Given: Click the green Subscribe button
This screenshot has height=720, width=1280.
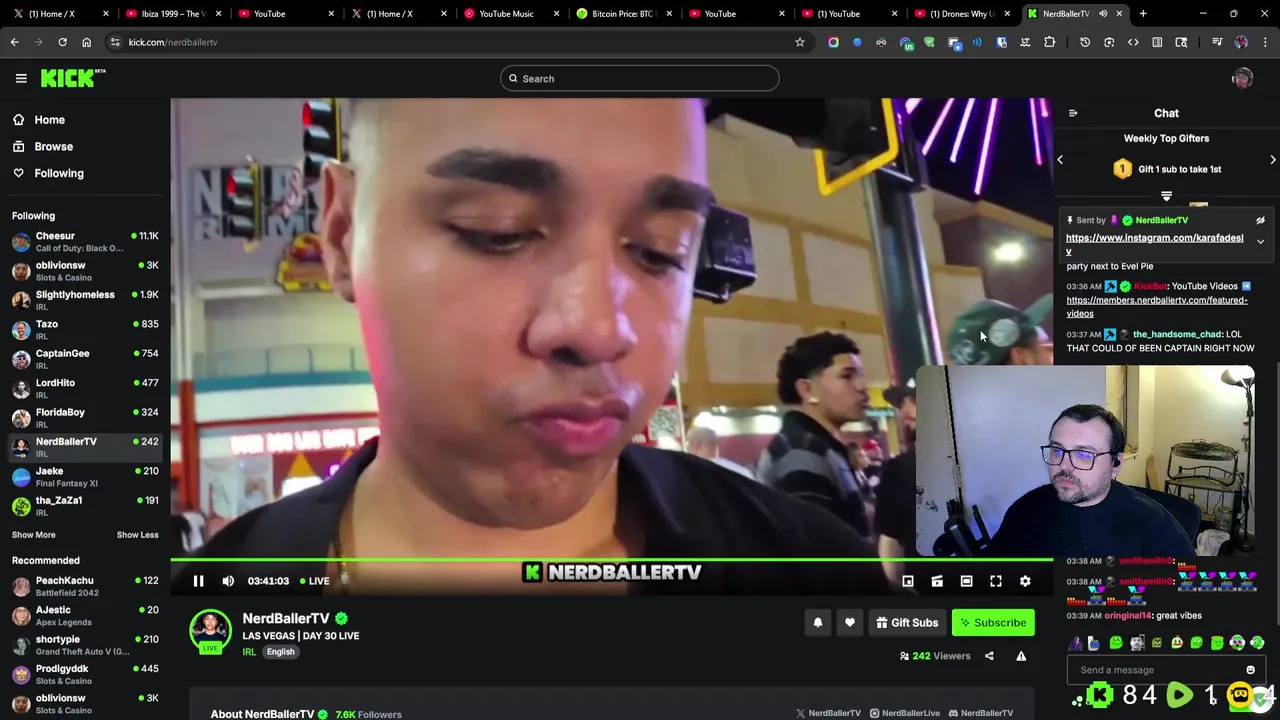Looking at the screenshot, I should point(993,623).
